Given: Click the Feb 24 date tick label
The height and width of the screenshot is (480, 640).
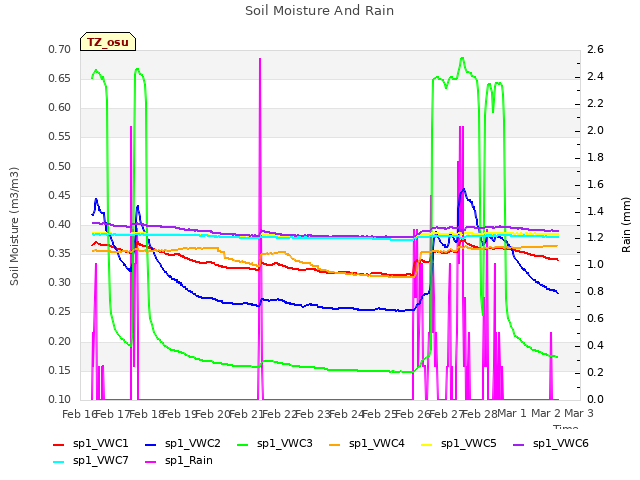Looking at the screenshot, I should [346, 414].
